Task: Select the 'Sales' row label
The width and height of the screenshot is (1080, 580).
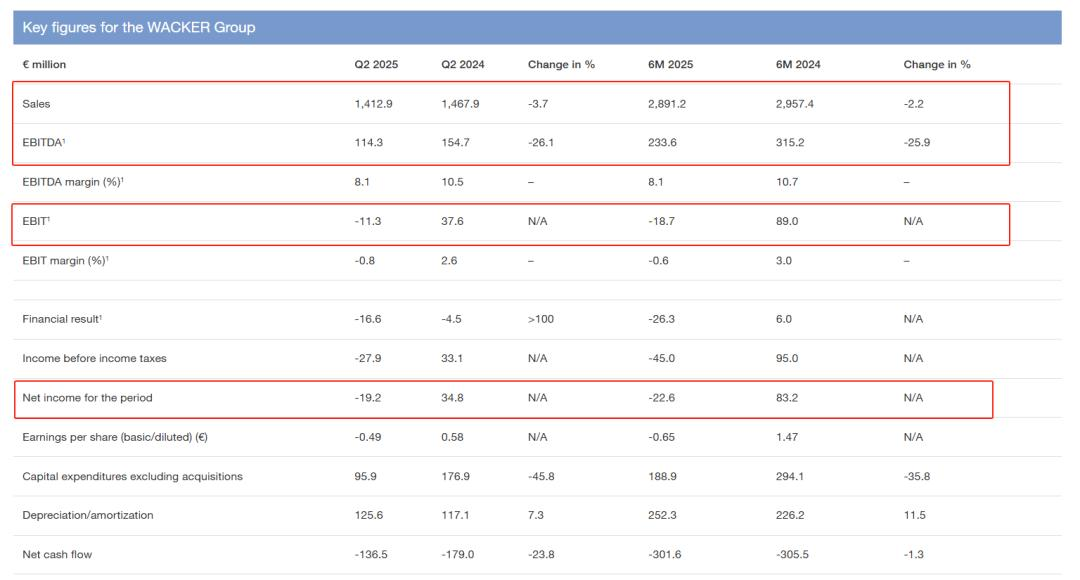Action: [36, 104]
